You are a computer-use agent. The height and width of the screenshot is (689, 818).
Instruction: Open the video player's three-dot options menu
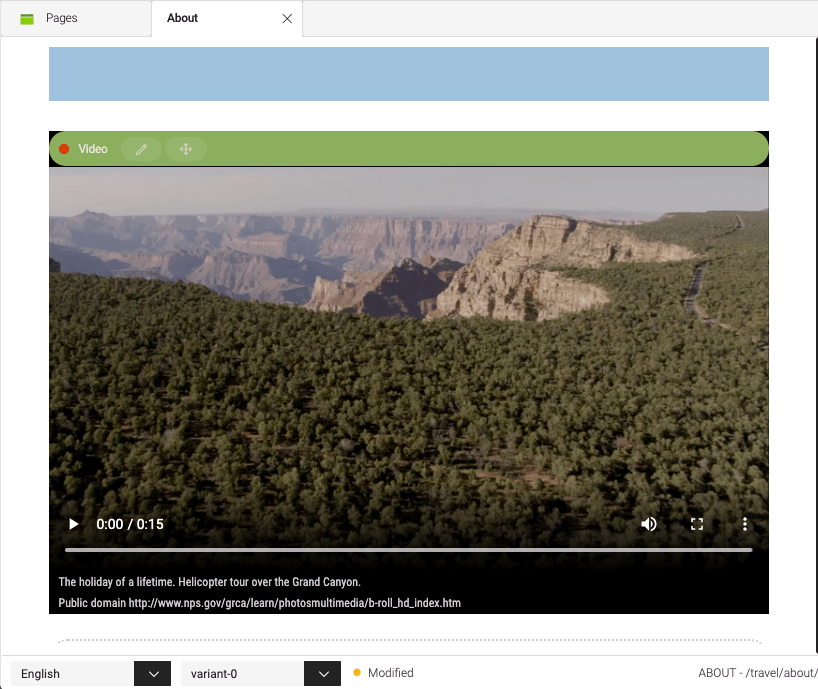click(x=744, y=523)
